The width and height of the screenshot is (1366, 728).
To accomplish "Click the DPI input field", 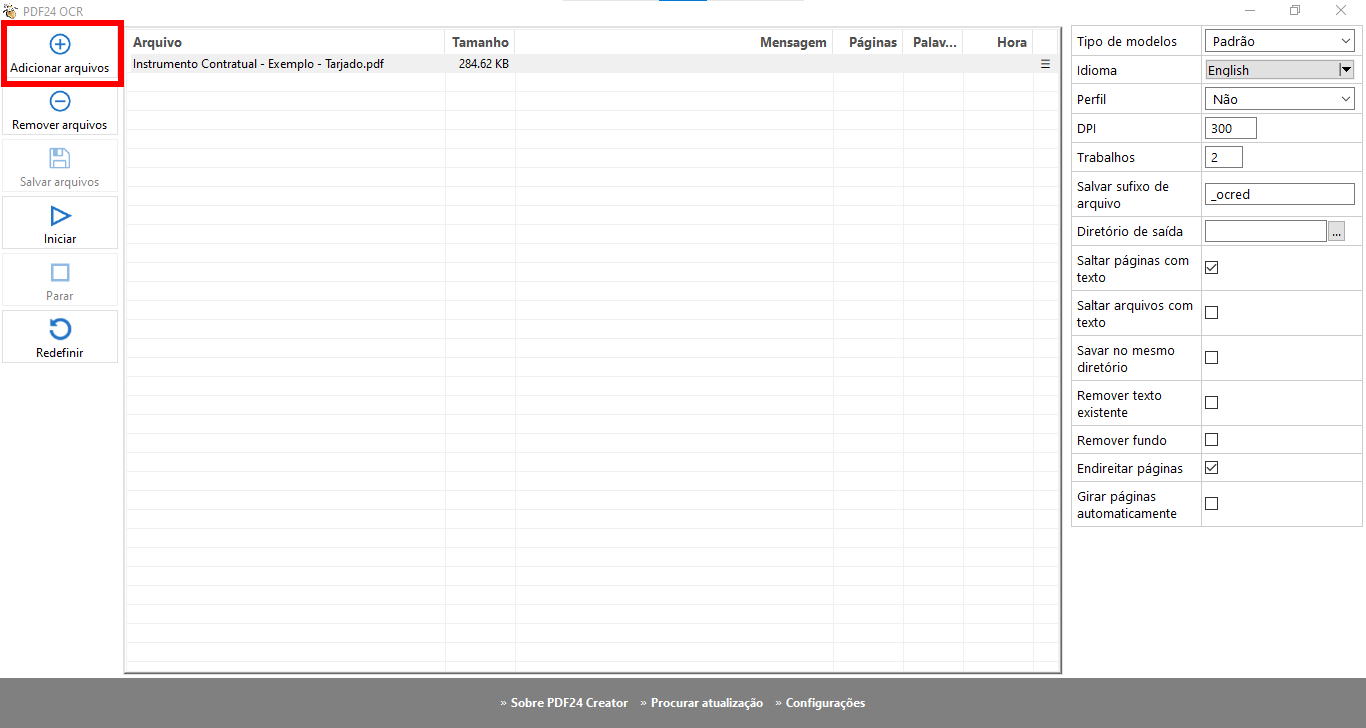I will 1230,128.
